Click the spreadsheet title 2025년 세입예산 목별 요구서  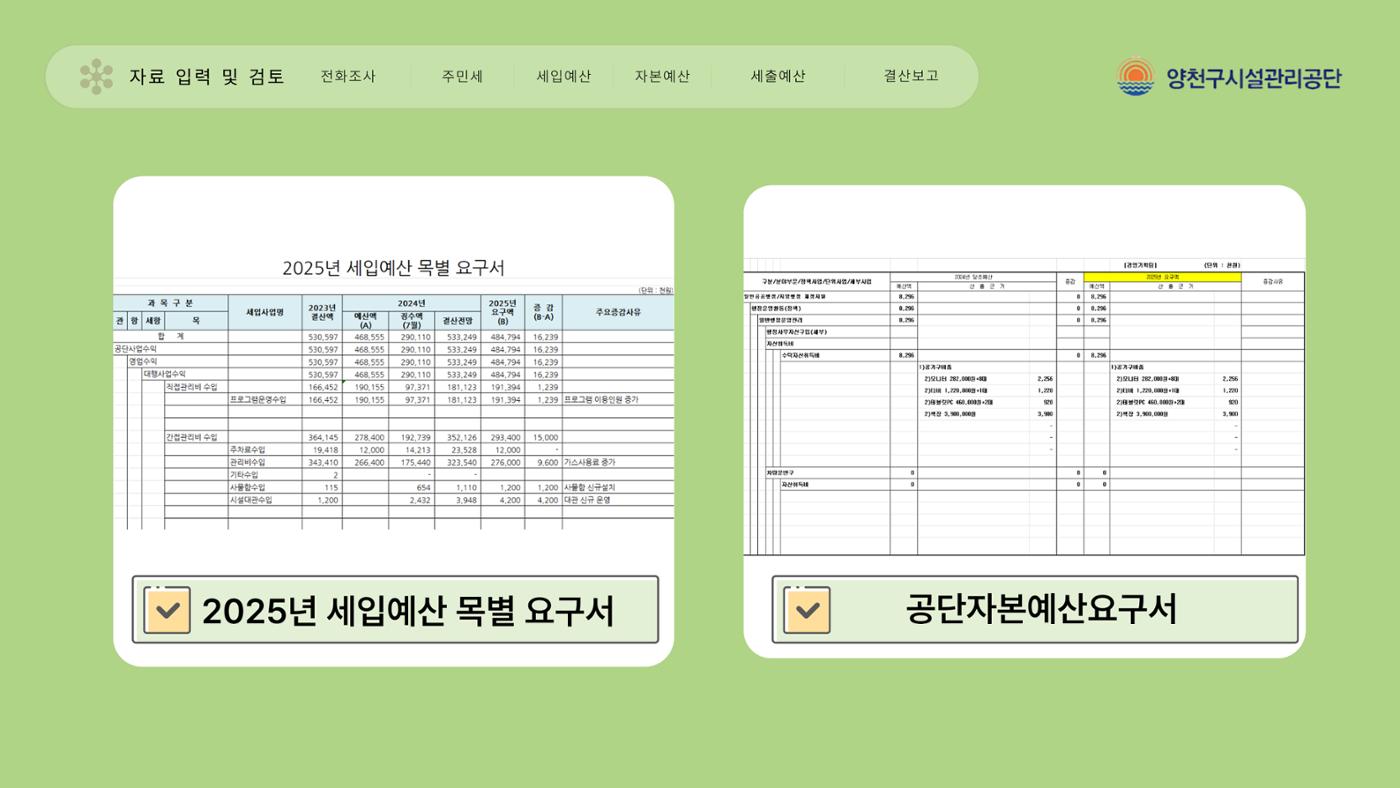393,268
